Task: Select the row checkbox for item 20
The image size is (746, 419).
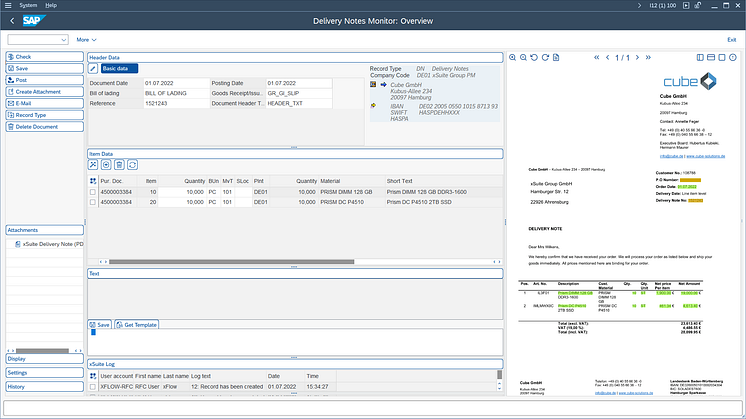Action: pos(93,202)
